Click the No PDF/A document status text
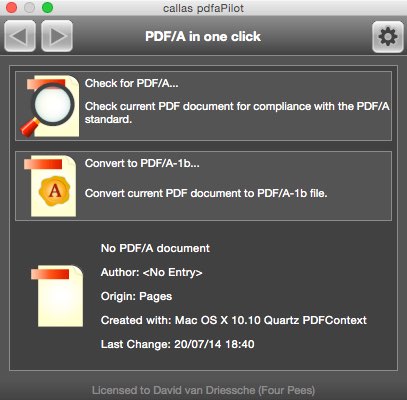407x400 pixels. [x=155, y=248]
